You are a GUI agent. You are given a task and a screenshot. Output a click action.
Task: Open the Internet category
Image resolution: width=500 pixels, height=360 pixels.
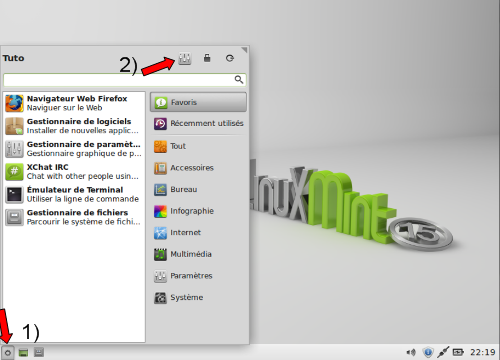coord(198,233)
